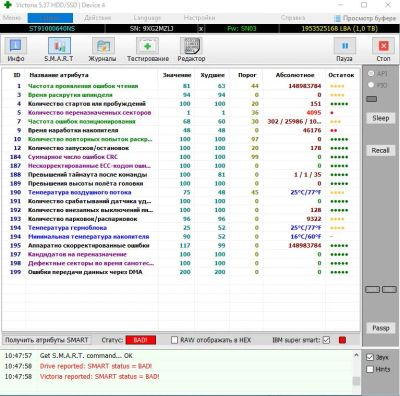Select Ошибки передачи данных через DMA row
The height and width of the screenshot is (396, 400).
181,272
